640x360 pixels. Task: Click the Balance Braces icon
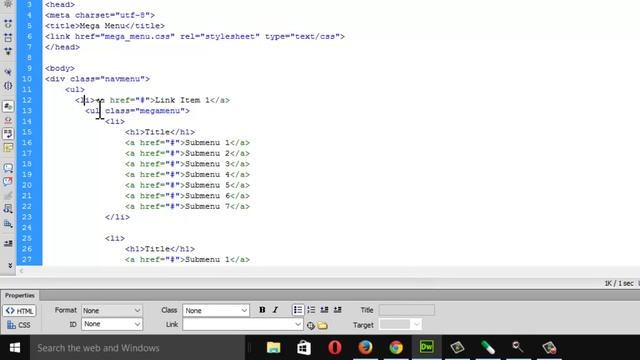click(x=8, y=86)
